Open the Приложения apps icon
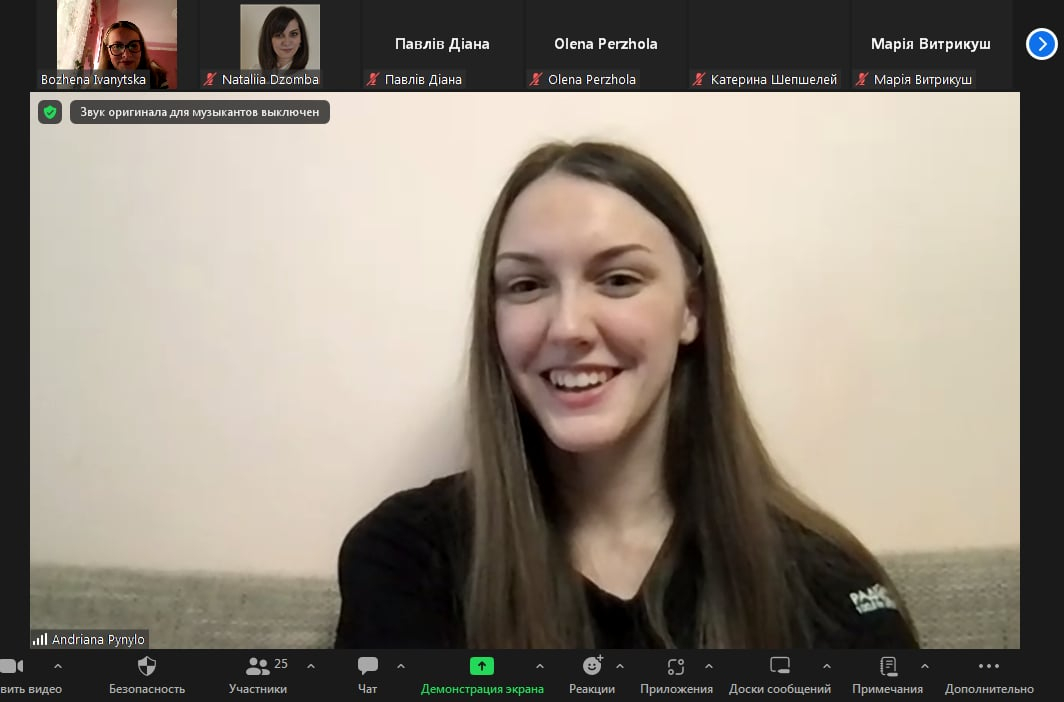Viewport: 1064px width, 702px height. (676, 666)
